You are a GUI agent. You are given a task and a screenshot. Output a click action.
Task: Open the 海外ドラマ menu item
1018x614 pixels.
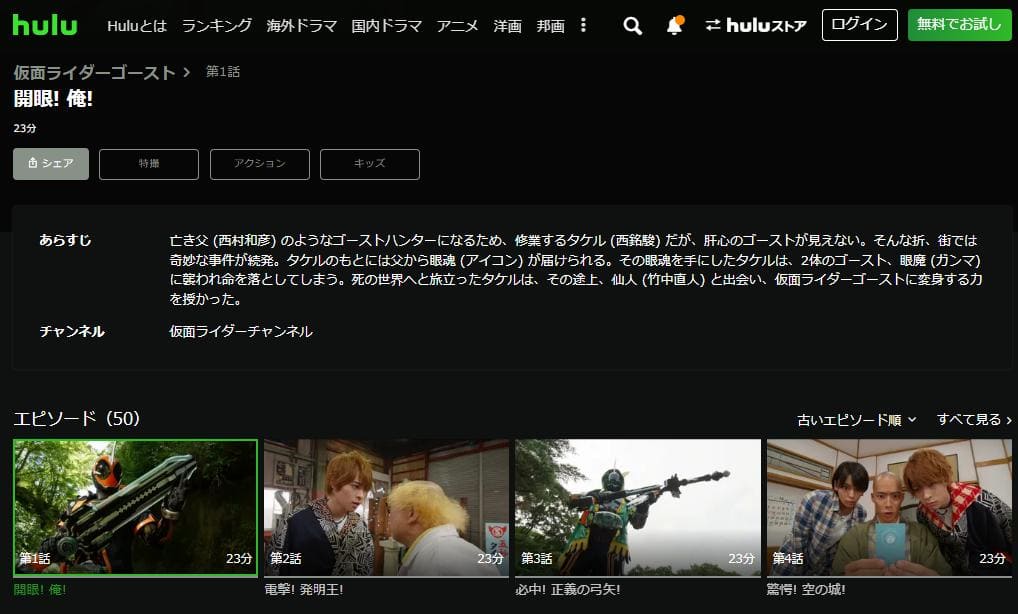[x=301, y=26]
